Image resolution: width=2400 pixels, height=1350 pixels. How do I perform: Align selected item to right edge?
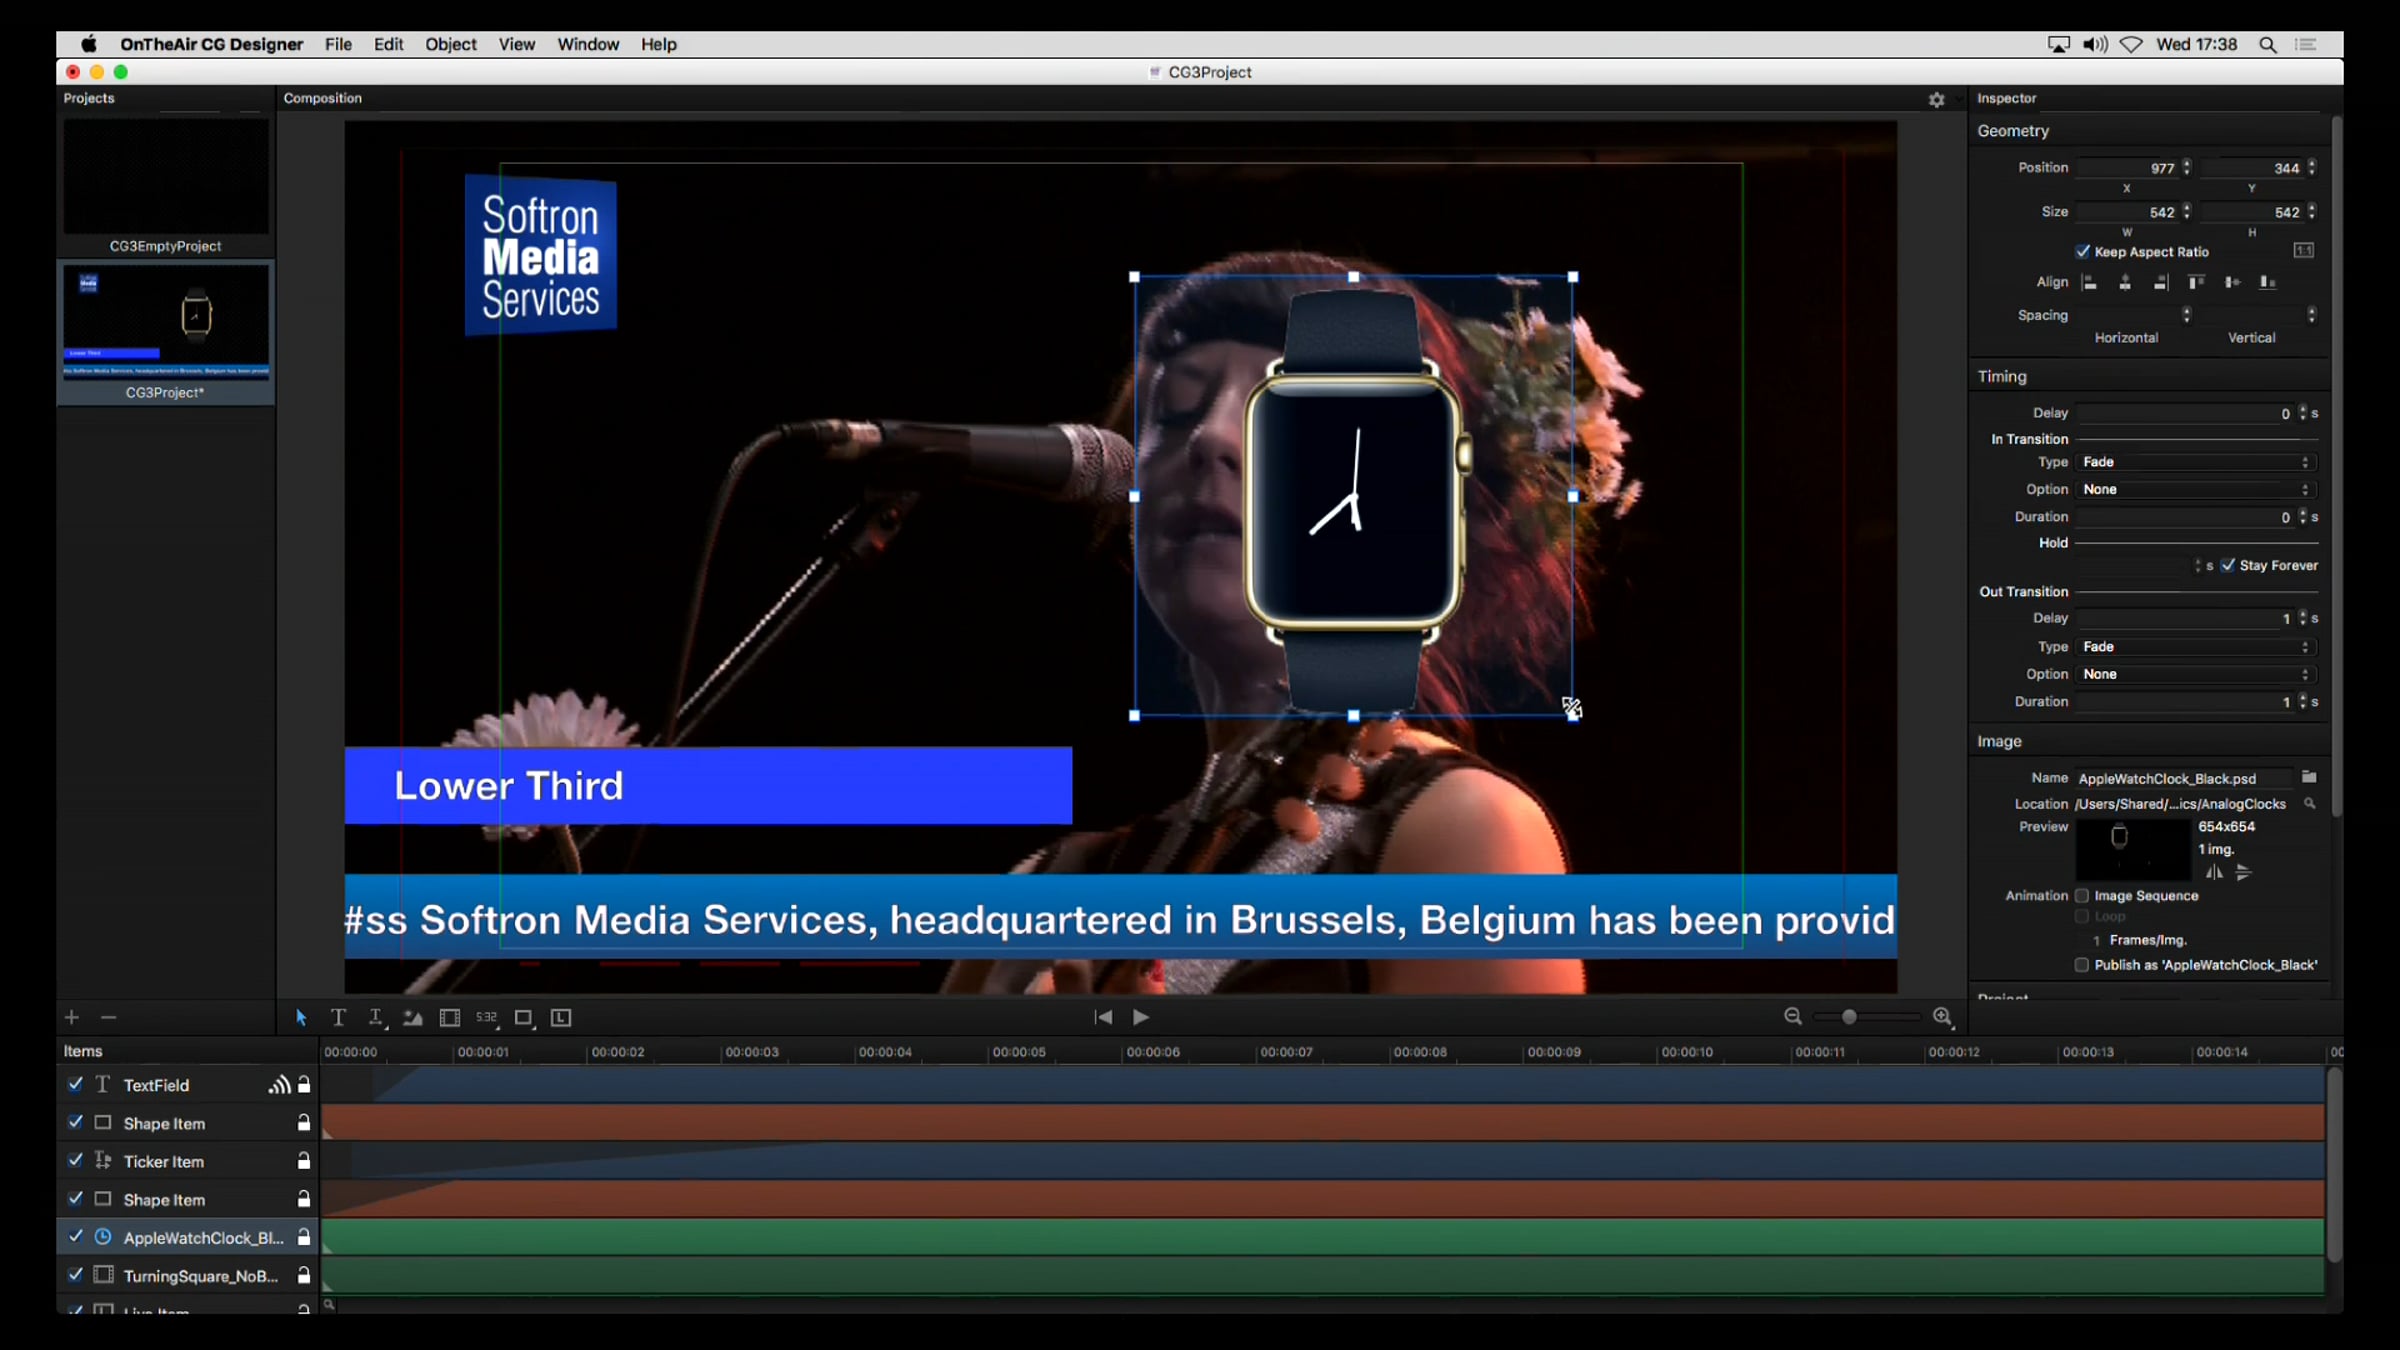tap(2161, 283)
